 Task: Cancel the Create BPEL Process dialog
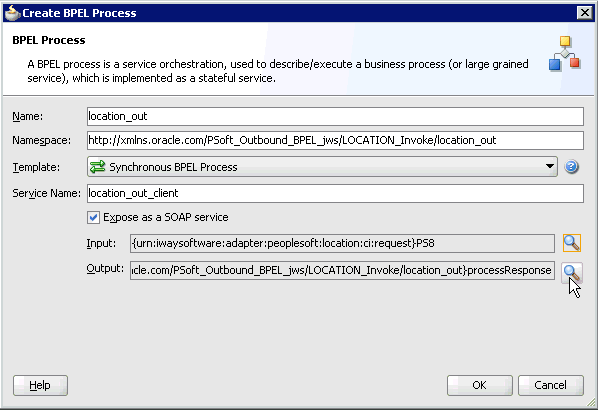(550, 385)
